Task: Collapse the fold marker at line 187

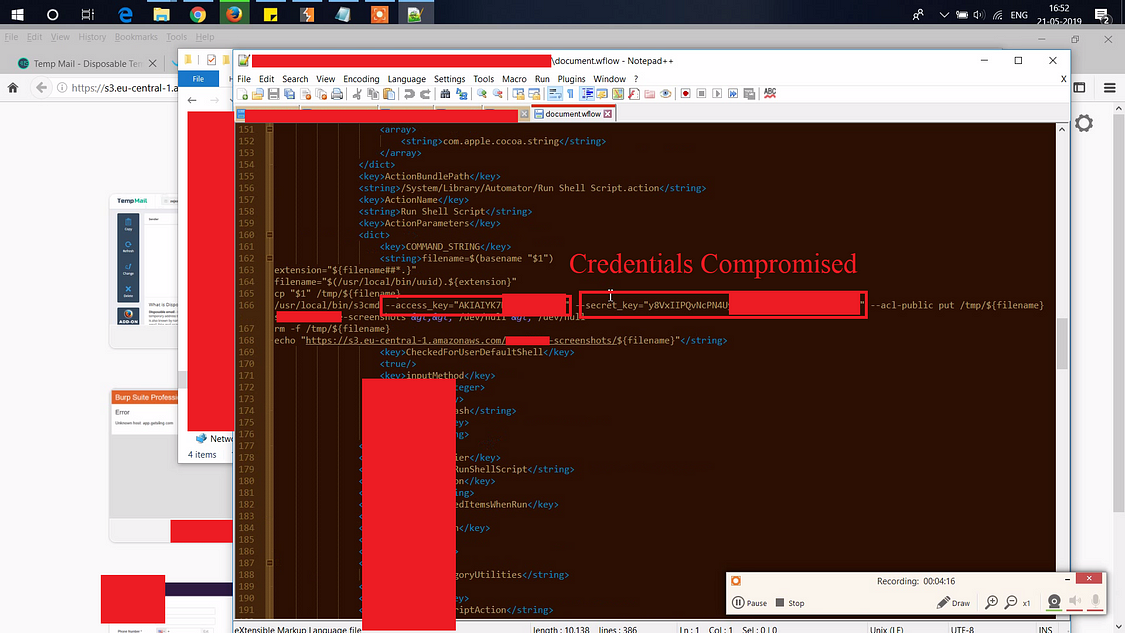Action: point(269,563)
